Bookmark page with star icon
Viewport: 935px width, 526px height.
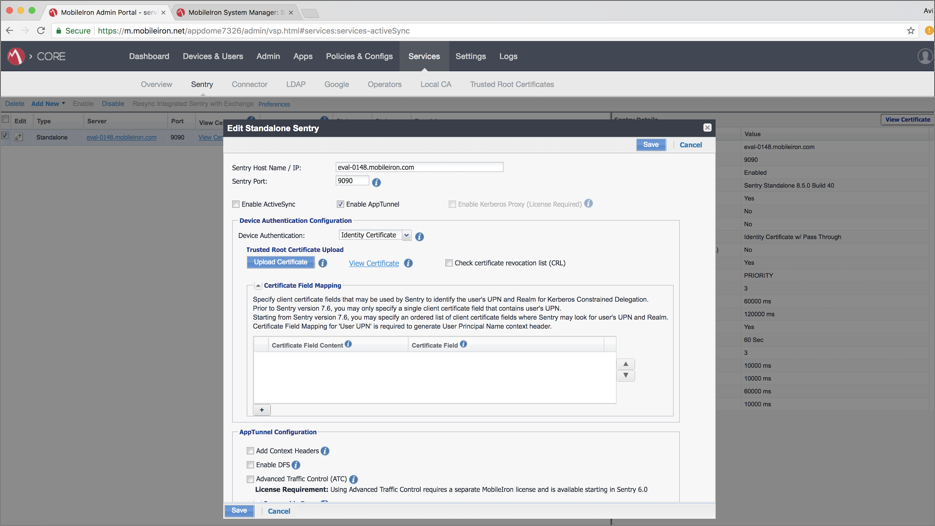pyautogui.click(x=911, y=30)
